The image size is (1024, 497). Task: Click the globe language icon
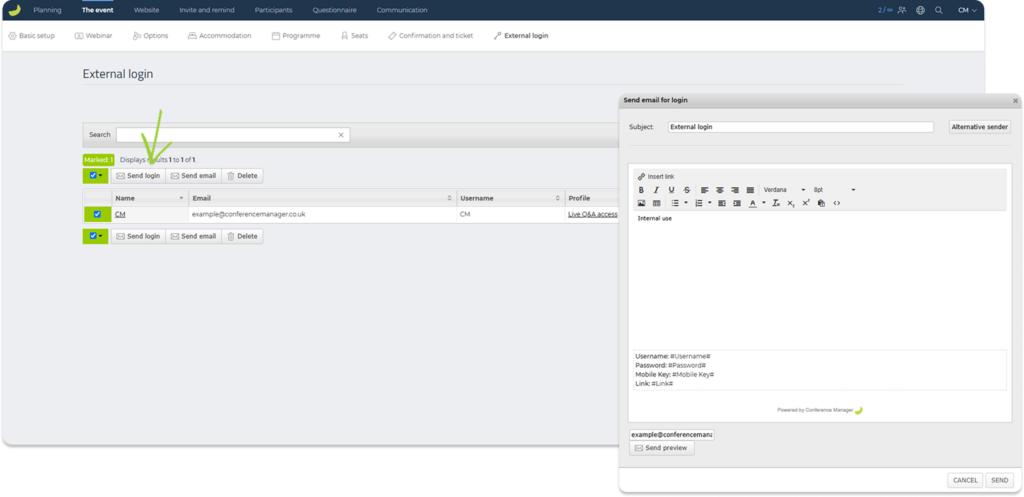click(x=920, y=10)
